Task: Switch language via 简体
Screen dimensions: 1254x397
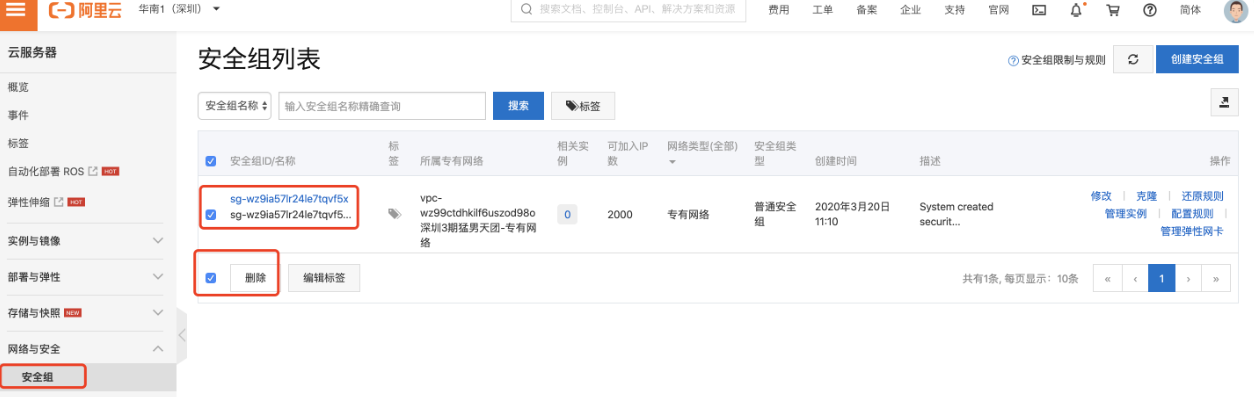Action: pos(1190,10)
